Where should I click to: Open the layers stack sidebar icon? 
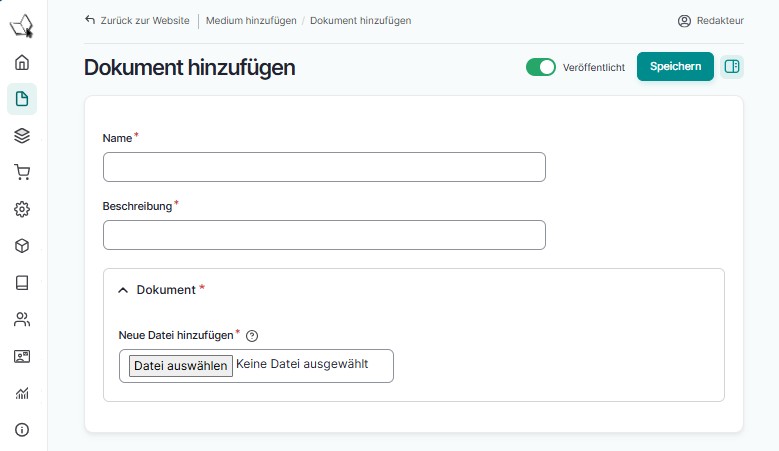tap(22, 136)
